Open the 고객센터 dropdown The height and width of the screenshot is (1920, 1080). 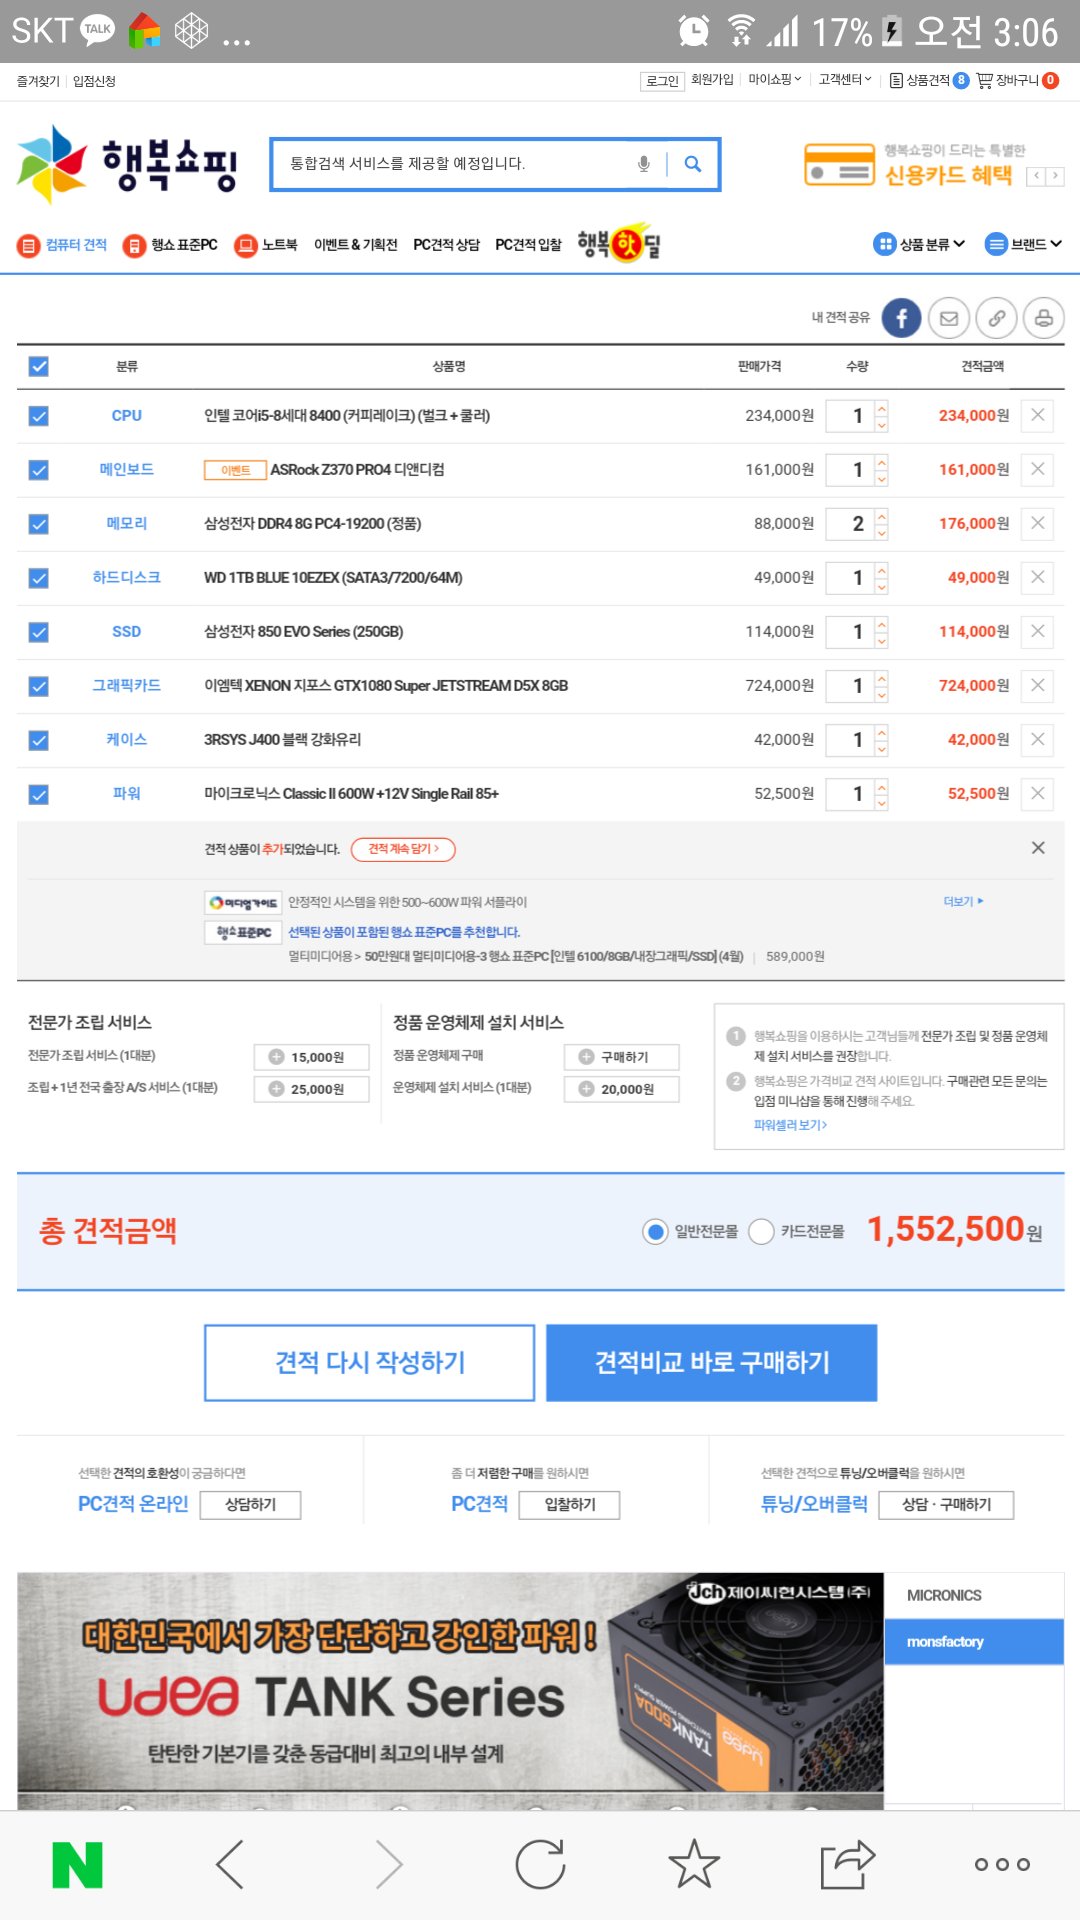pos(845,79)
